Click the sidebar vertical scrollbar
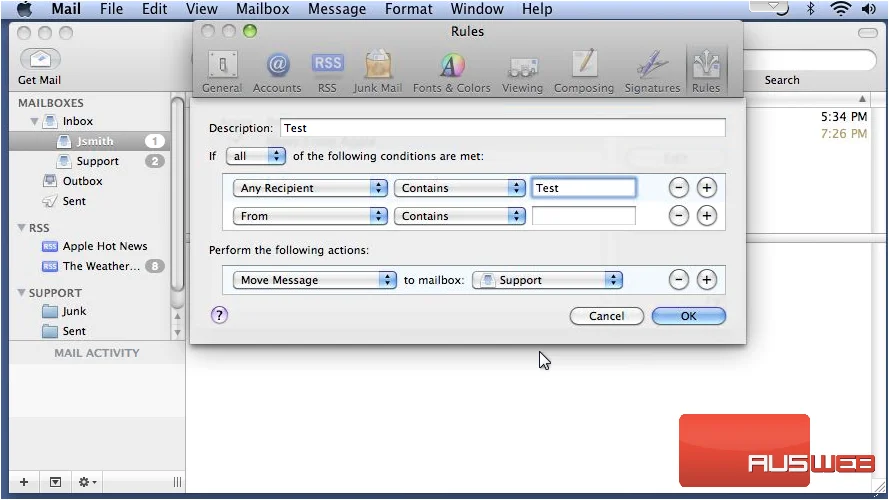Viewport: 889px width, 500px height. pyautogui.click(x=177, y=195)
